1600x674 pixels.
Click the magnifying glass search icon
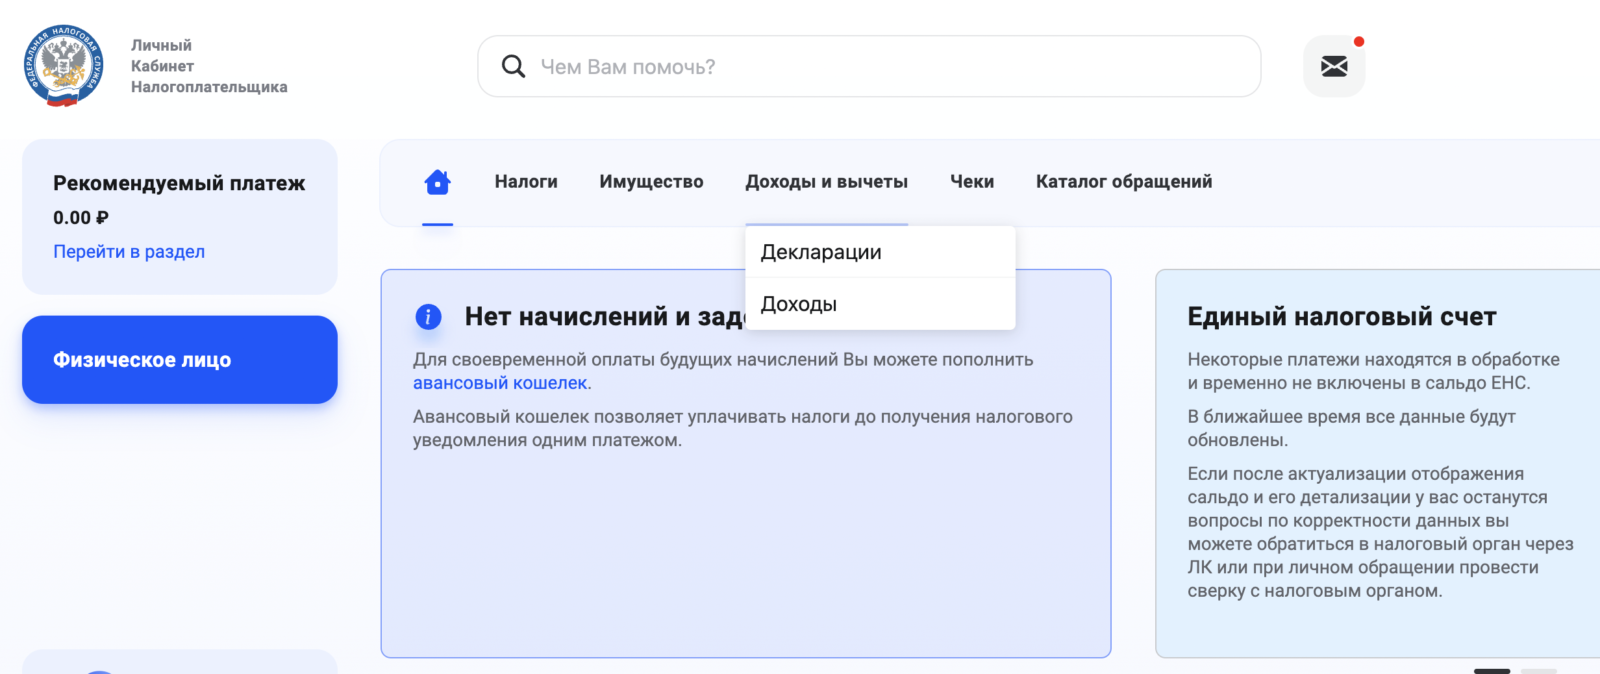coord(513,67)
